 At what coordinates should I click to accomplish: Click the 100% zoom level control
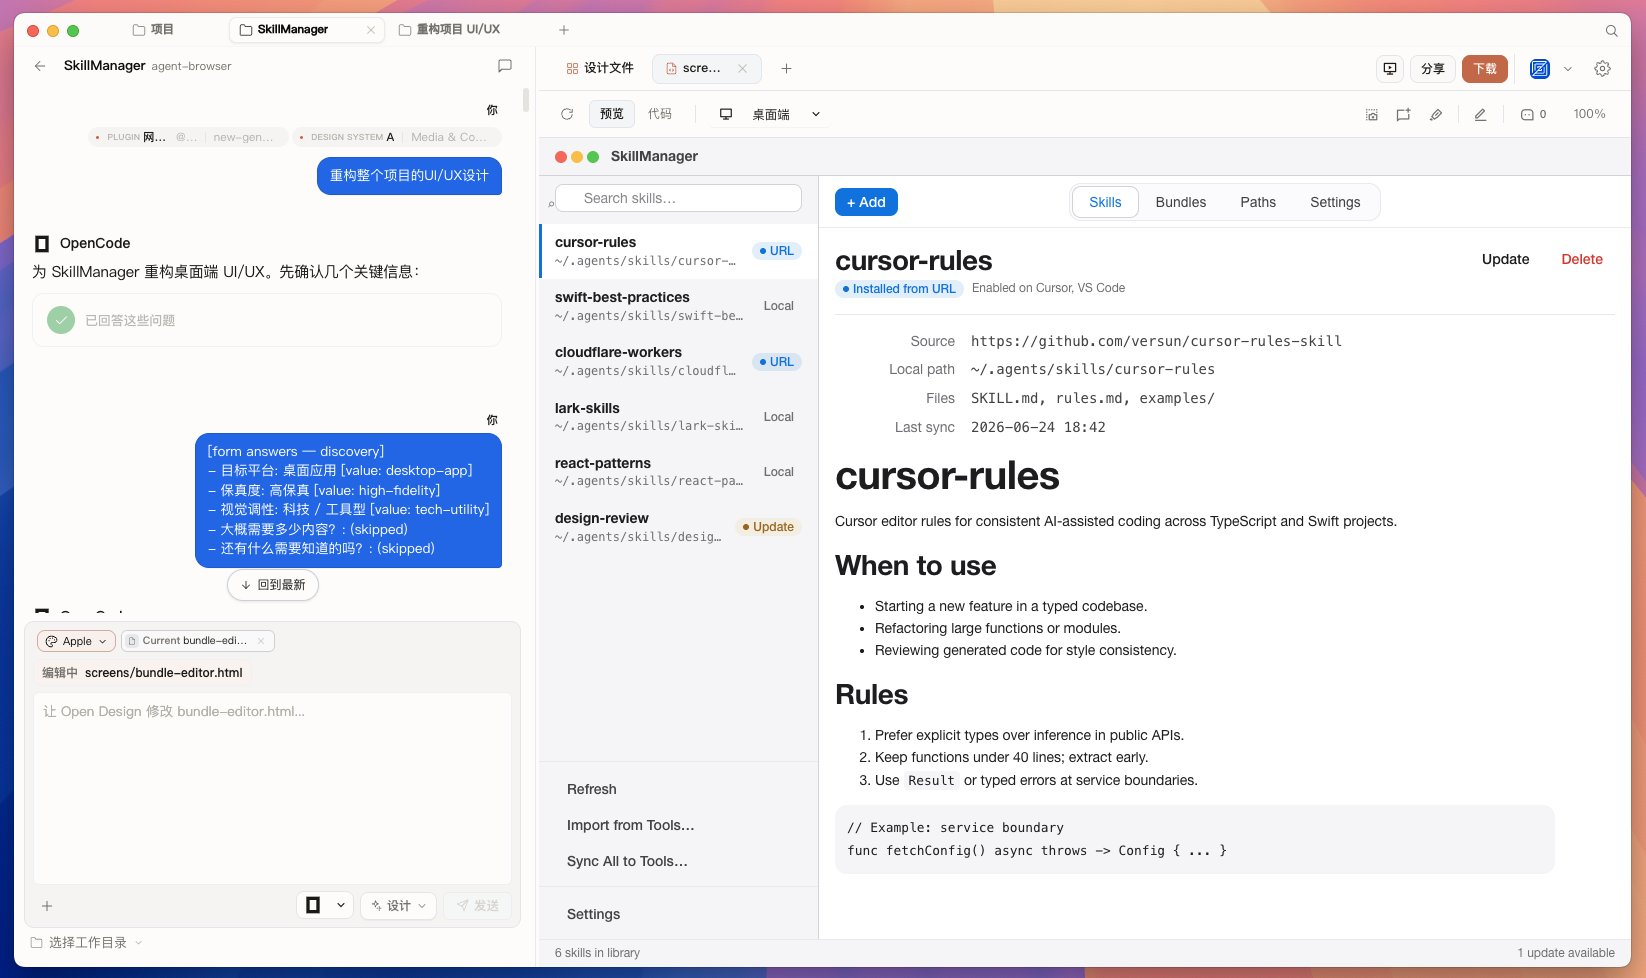coord(1589,114)
